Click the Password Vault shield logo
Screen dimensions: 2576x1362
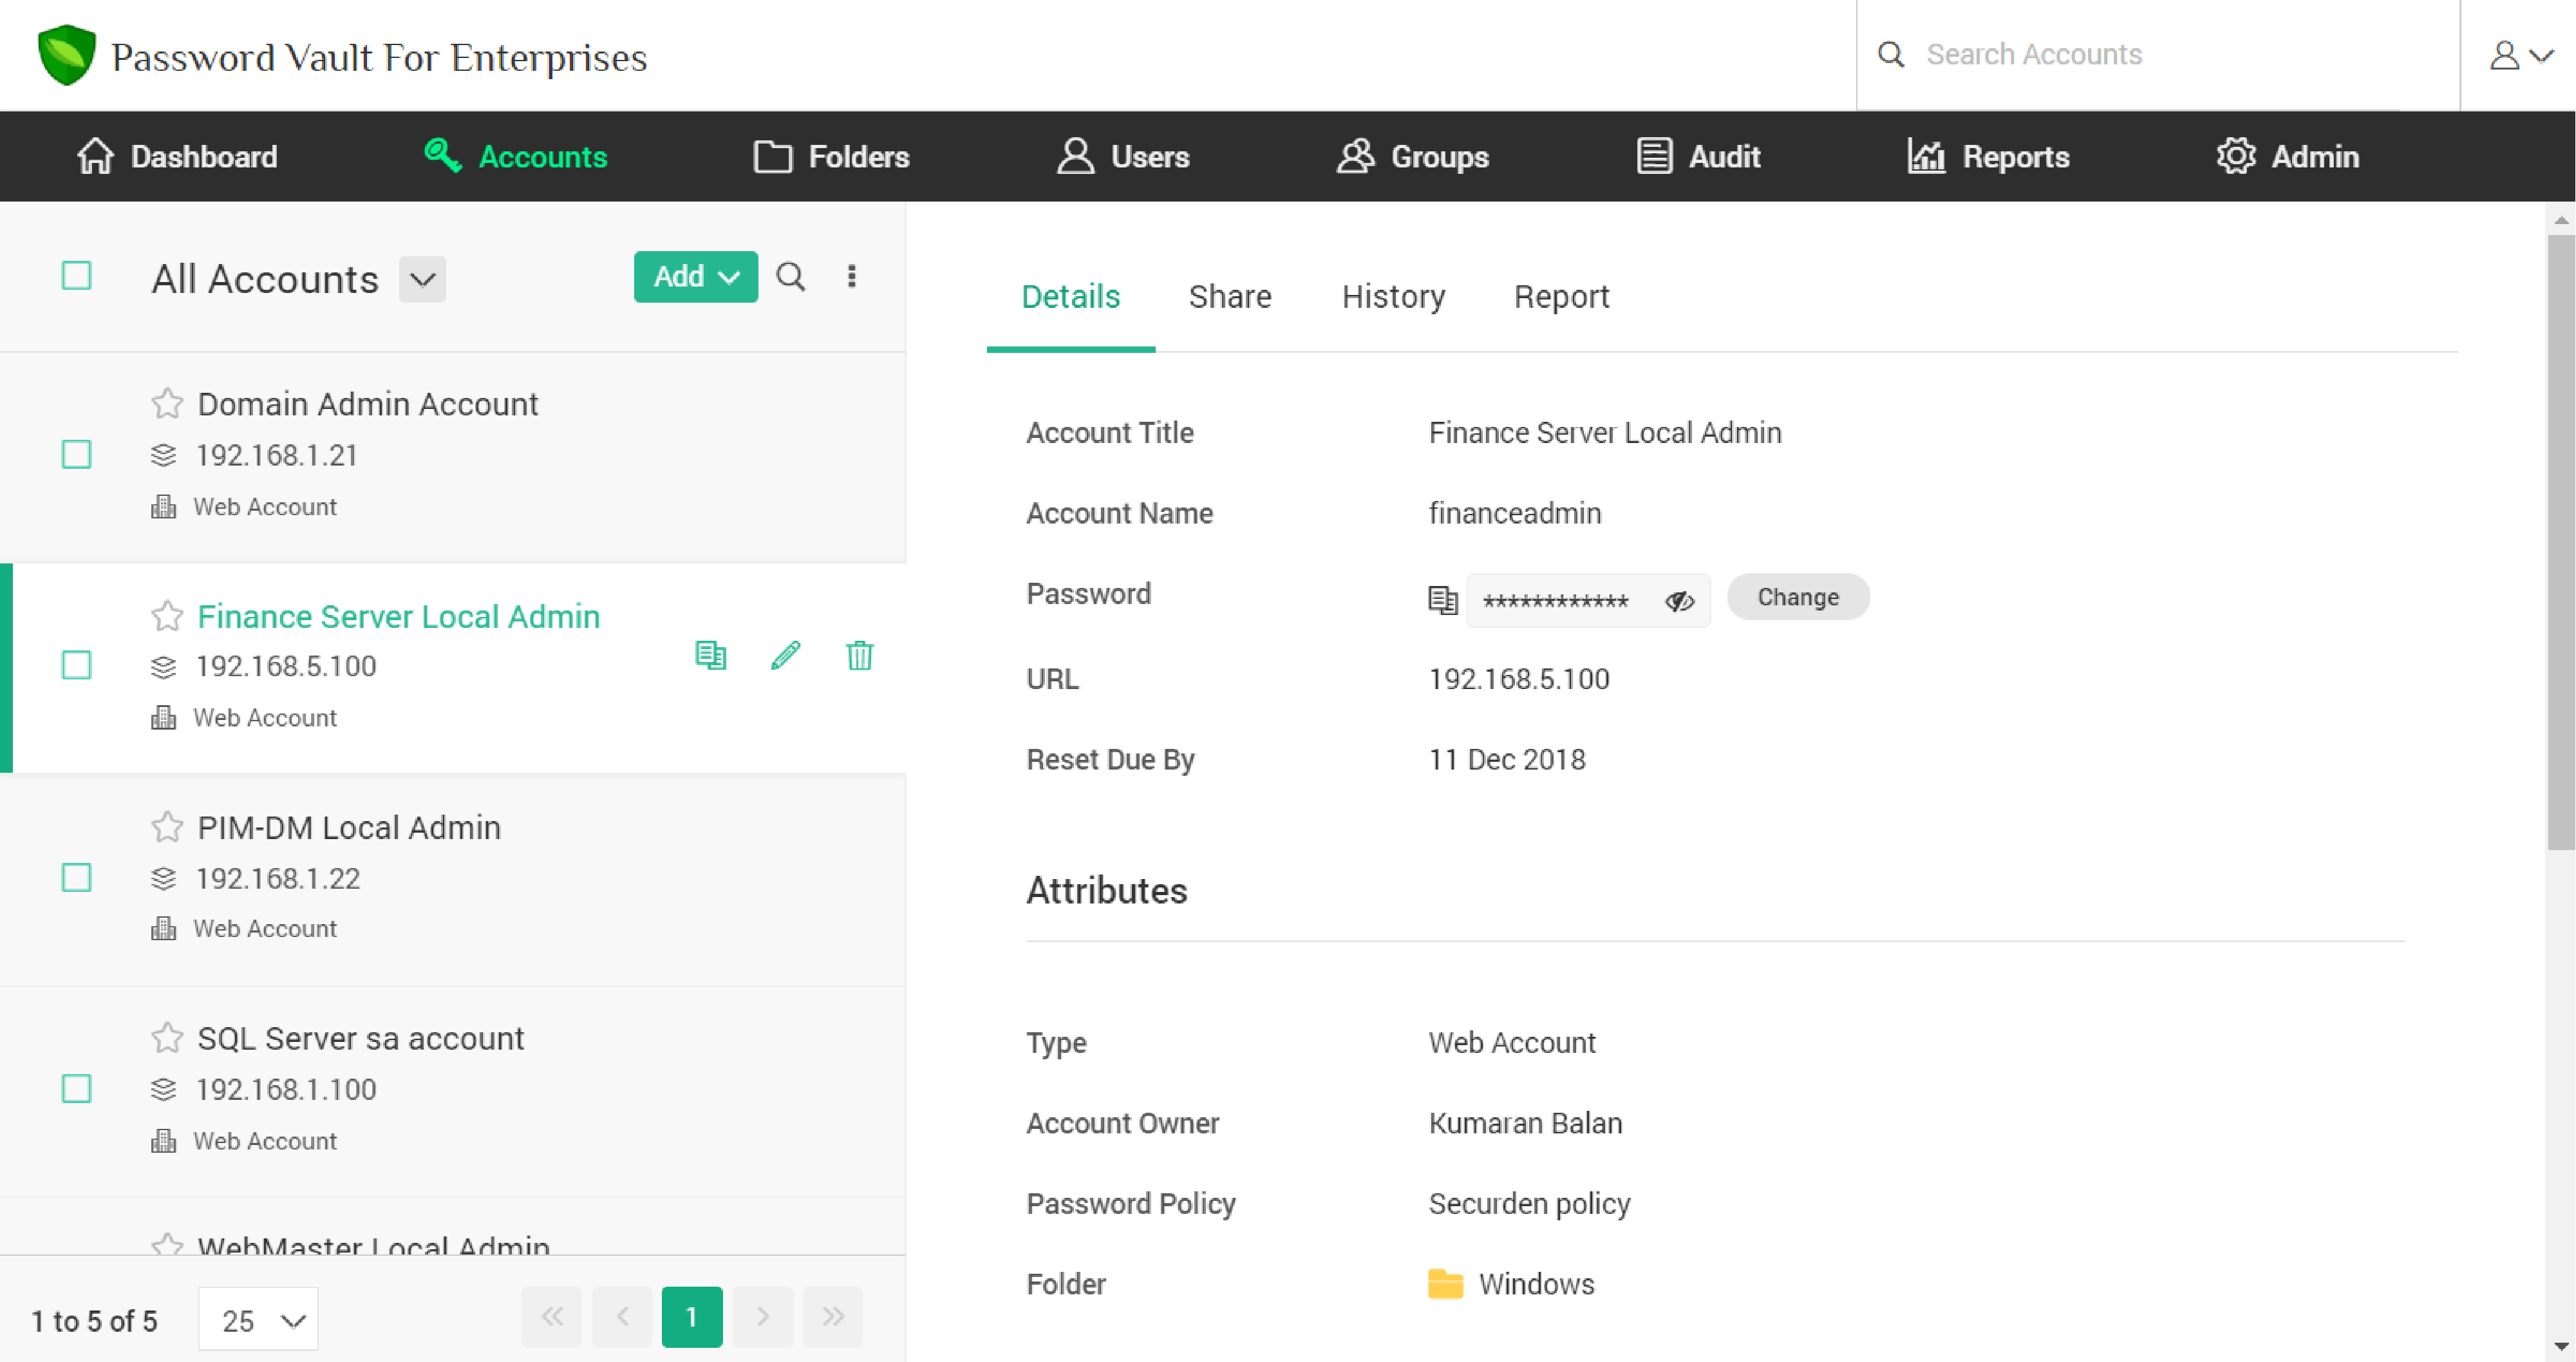(65, 54)
